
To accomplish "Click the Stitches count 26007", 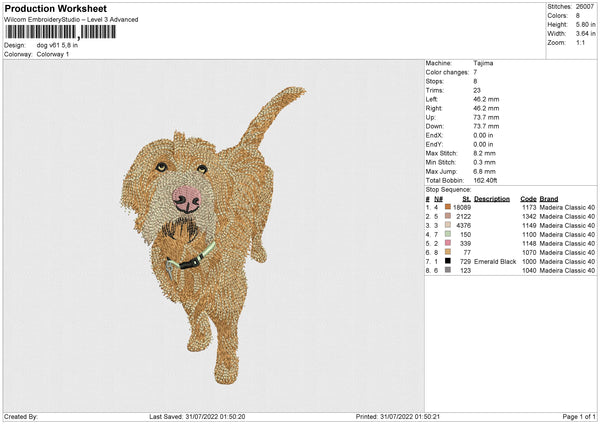I will (586, 6).
